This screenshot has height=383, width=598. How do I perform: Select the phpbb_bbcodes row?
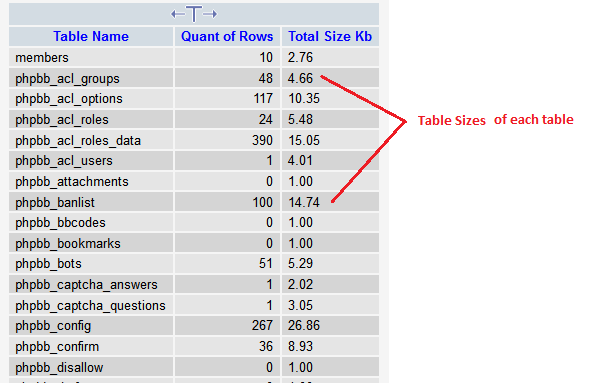[x=194, y=222]
